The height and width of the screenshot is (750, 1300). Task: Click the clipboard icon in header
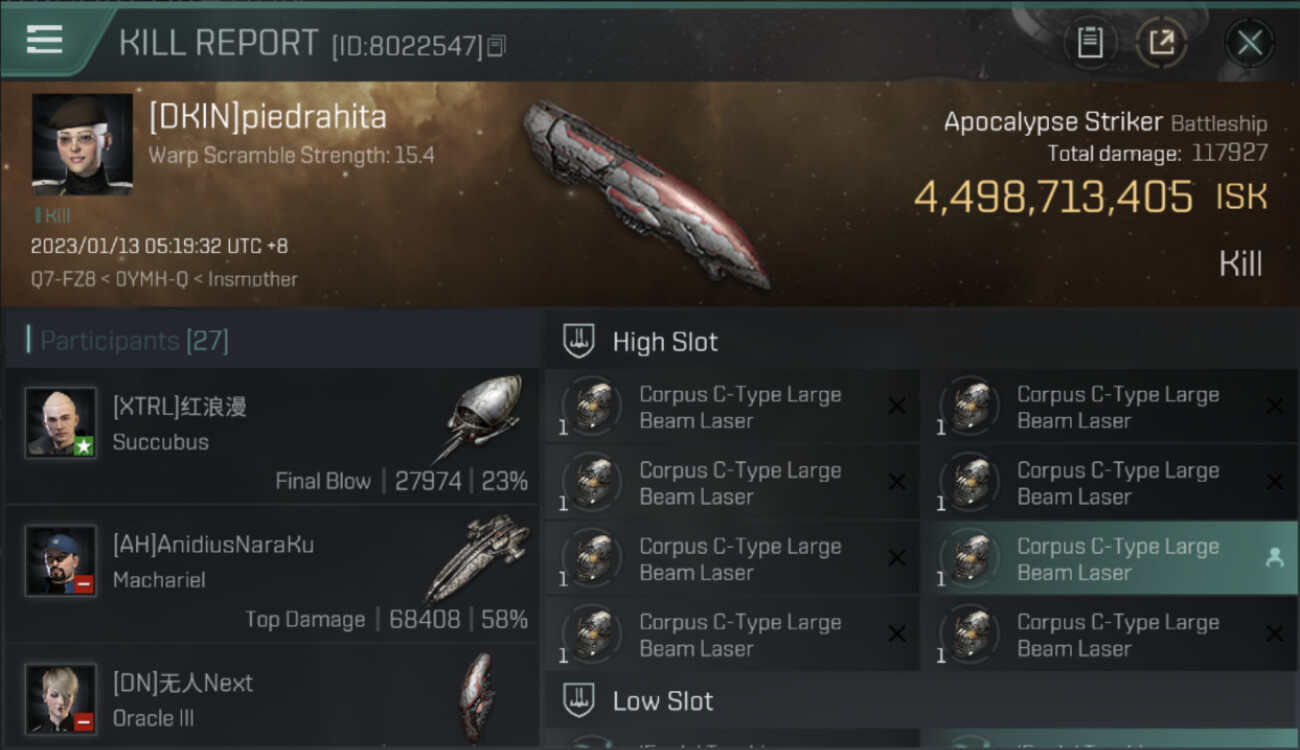point(1089,42)
